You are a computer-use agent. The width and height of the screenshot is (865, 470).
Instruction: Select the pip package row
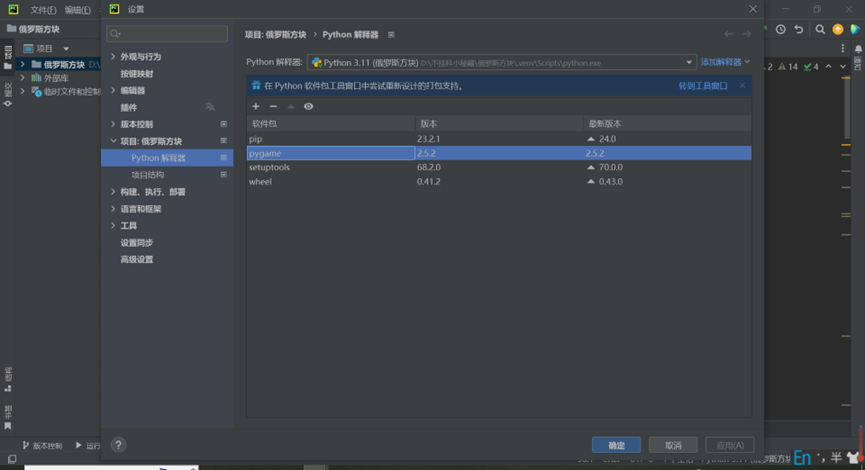coord(499,139)
